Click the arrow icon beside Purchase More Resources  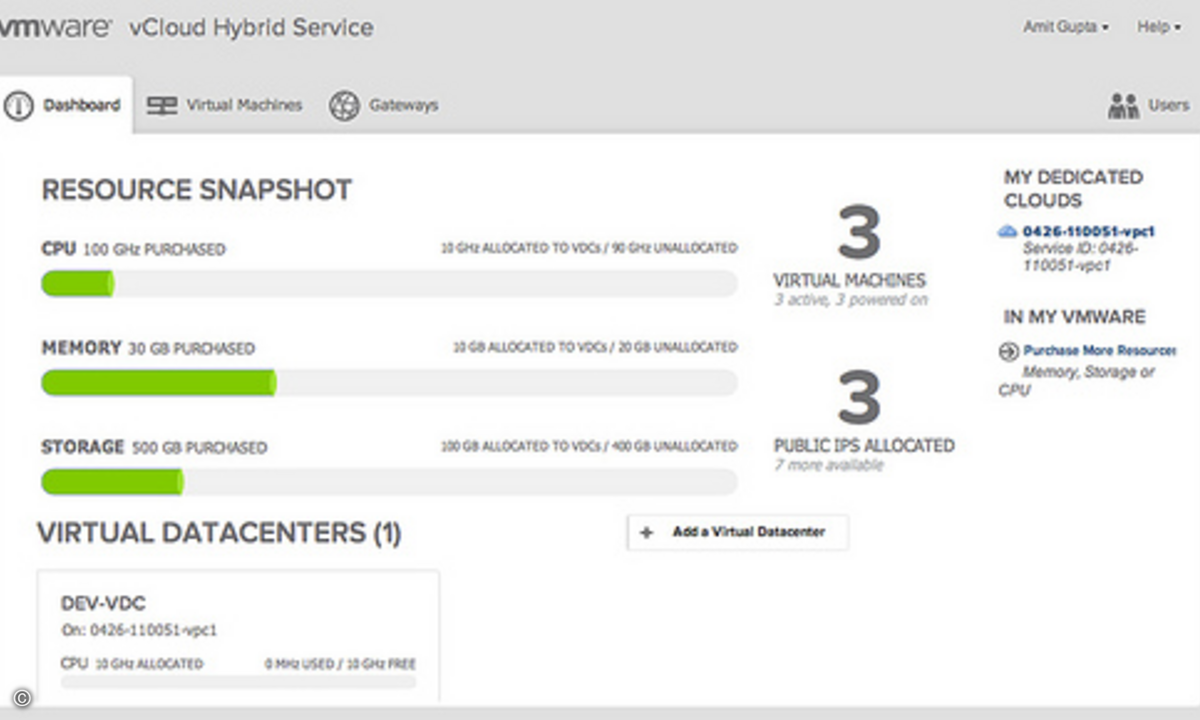(1008, 352)
